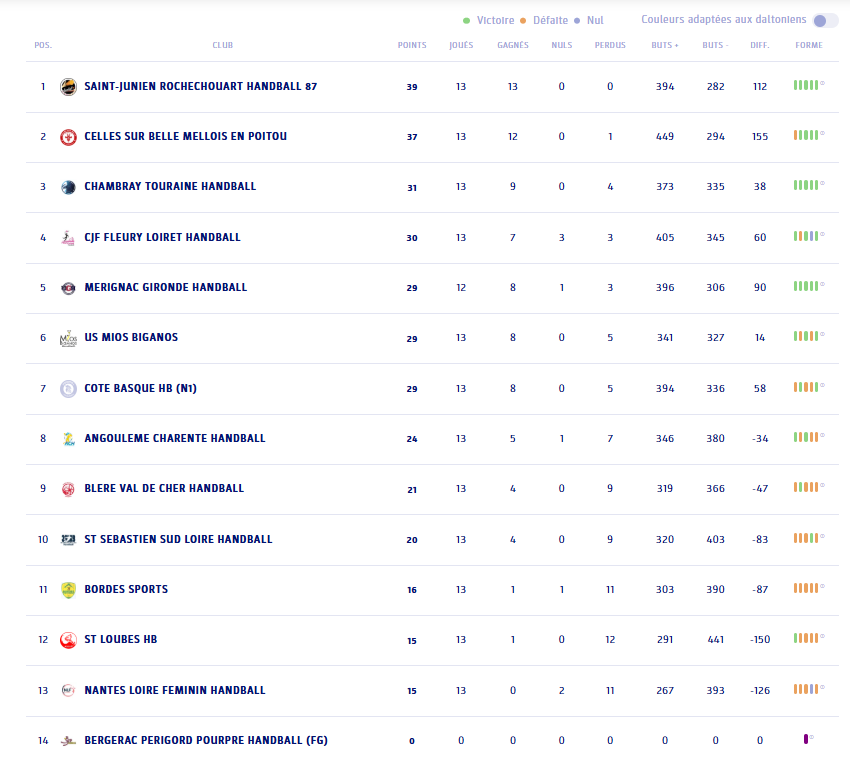Viewport: 850px width, 782px height.
Task: Click the green Victoire legend dot
Action: tap(466, 20)
